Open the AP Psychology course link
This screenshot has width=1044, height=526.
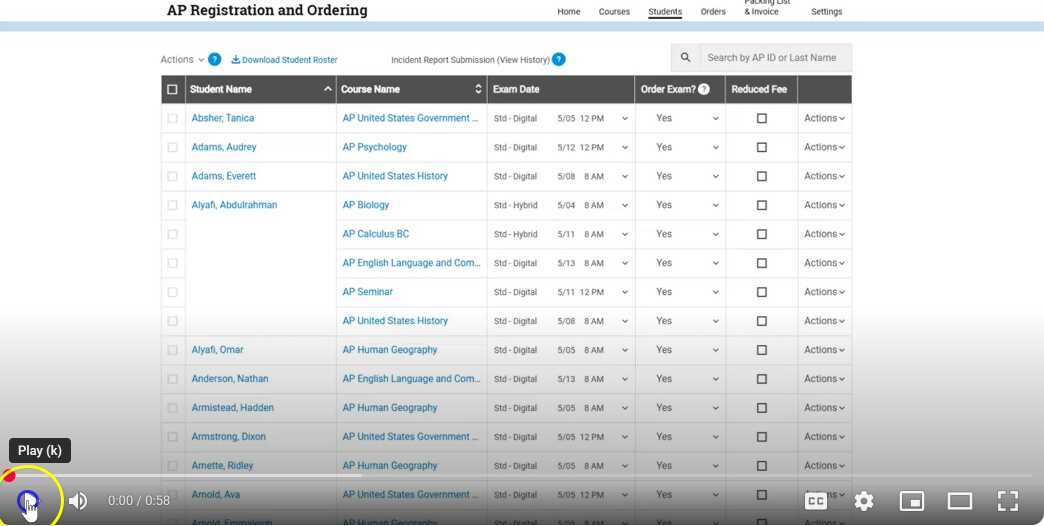pyautogui.click(x=374, y=147)
